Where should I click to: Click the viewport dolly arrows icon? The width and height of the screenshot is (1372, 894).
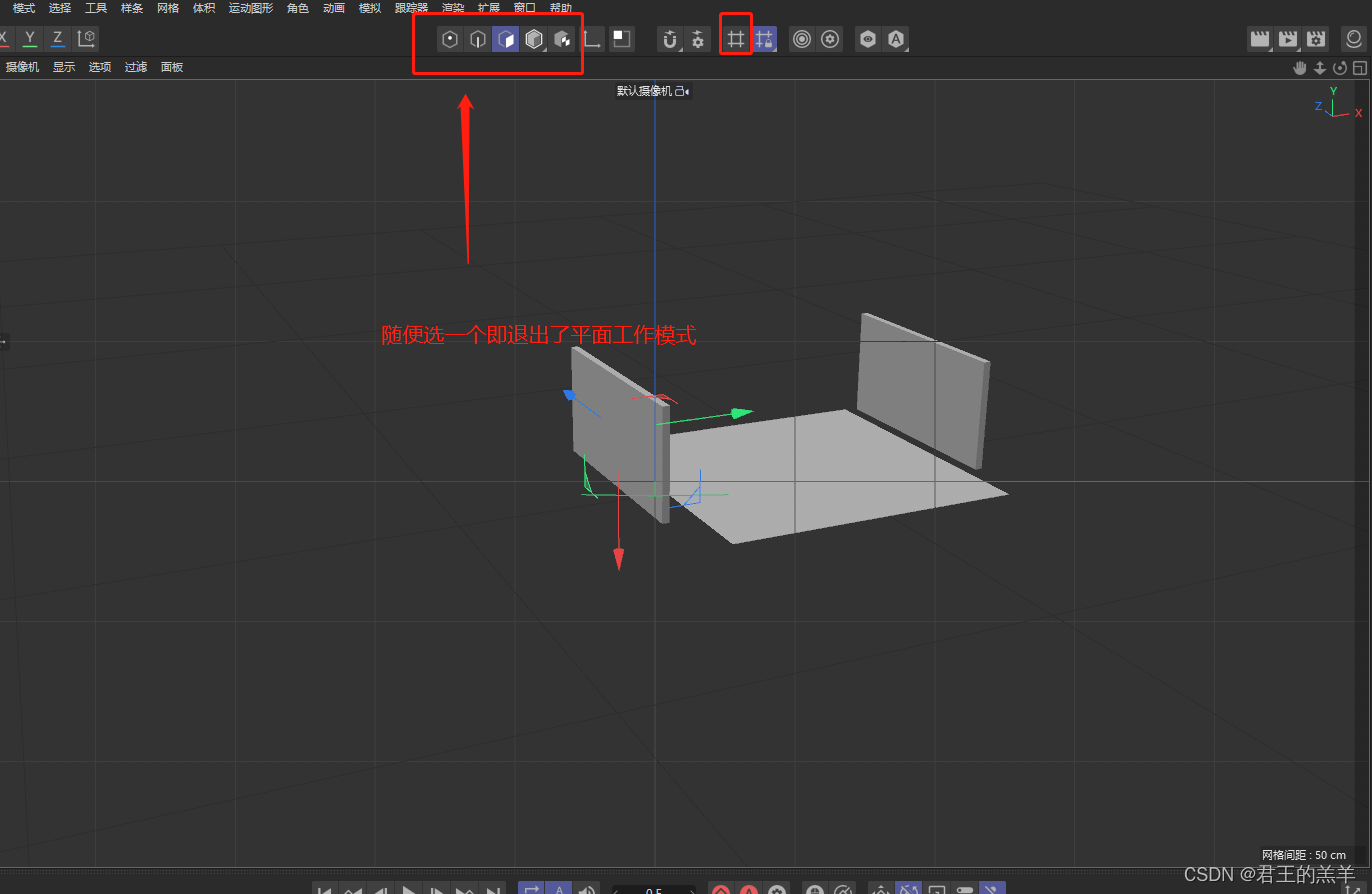[x=1320, y=68]
